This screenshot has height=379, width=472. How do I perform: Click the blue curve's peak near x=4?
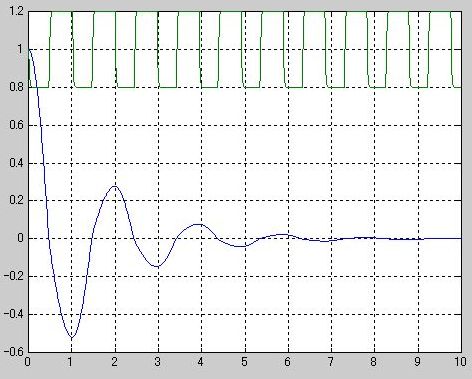point(199,224)
